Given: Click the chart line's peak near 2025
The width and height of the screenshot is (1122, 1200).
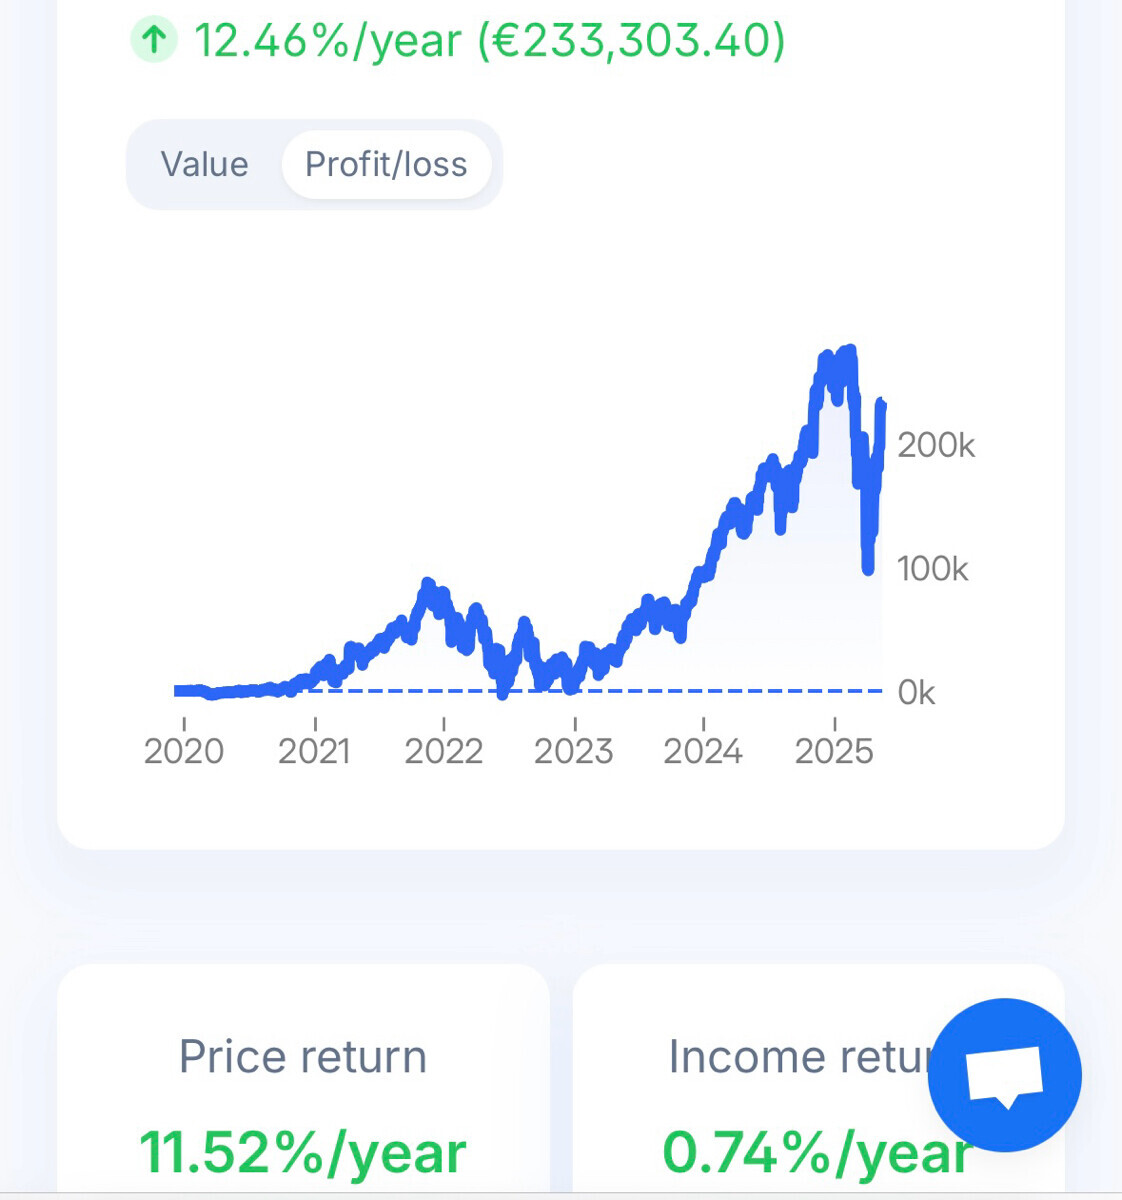Looking at the screenshot, I should click(849, 352).
